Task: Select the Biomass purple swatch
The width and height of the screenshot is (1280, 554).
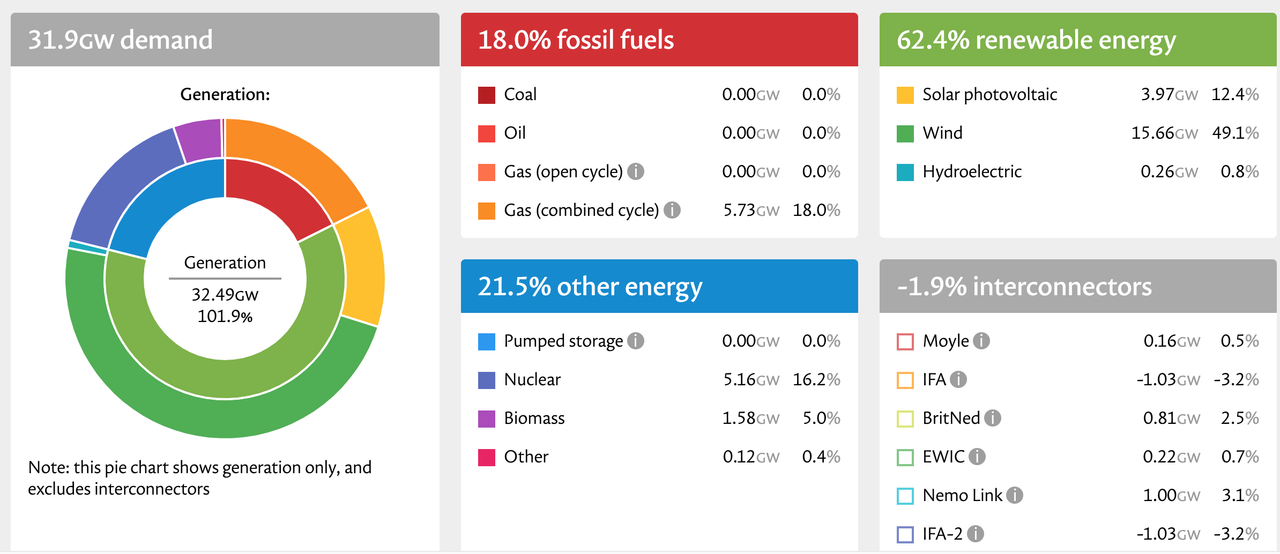Action: (x=487, y=418)
